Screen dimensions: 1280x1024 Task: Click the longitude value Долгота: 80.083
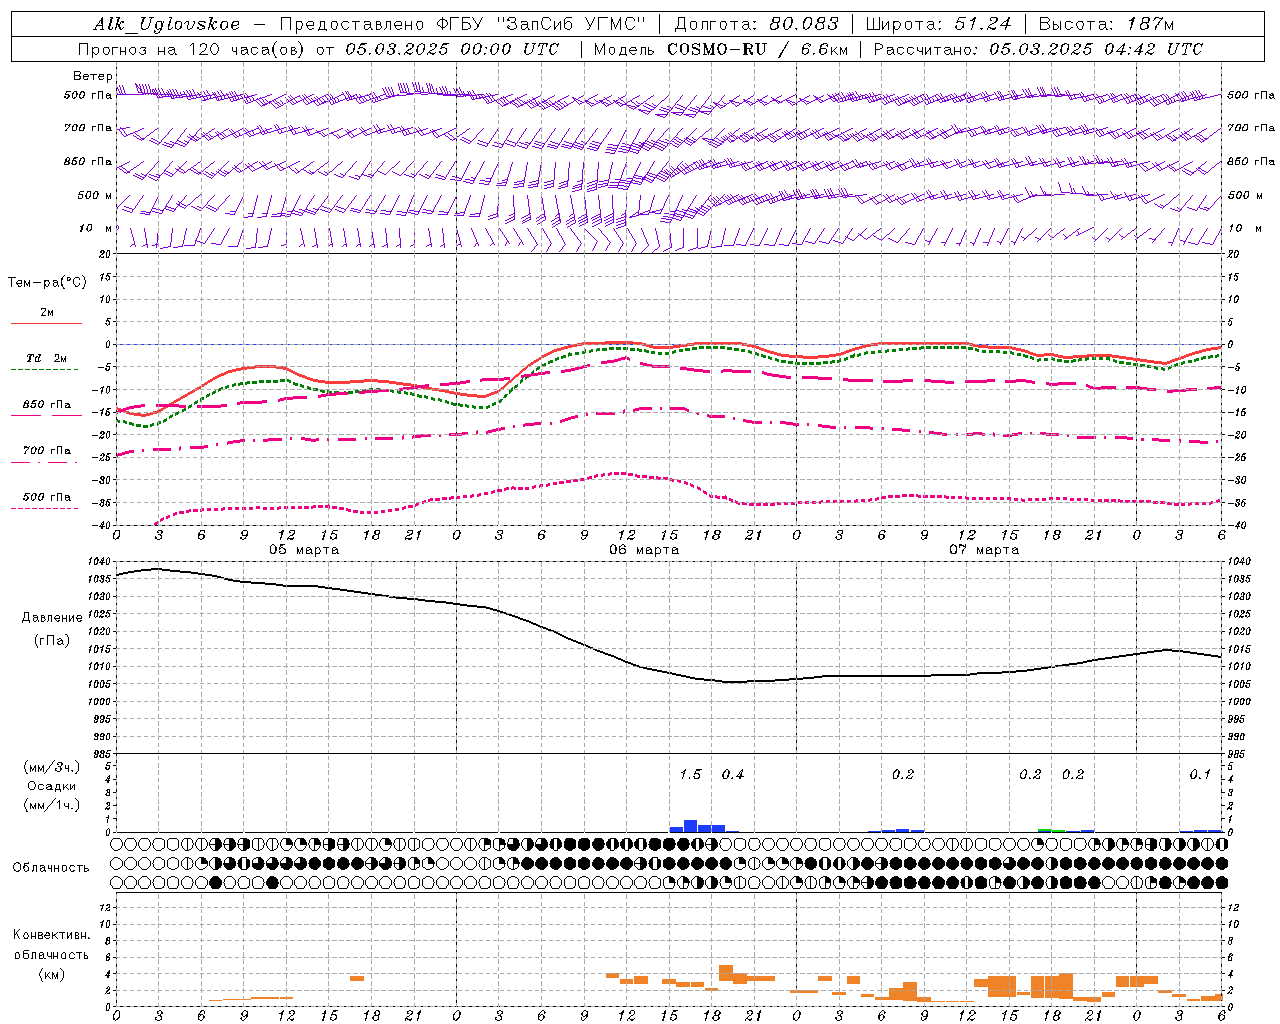(x=757, y=24)
